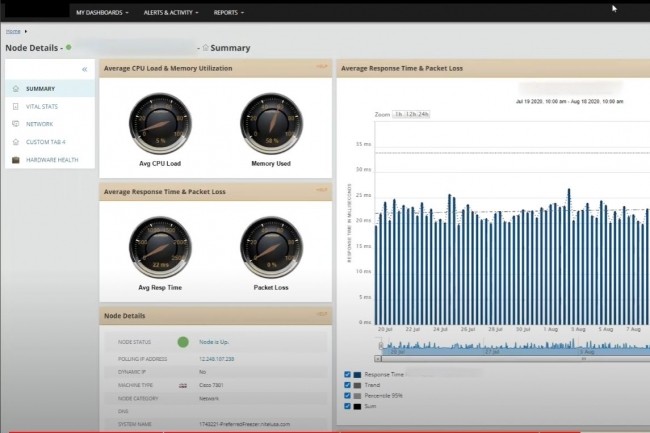This screenshot has width=650, height=433.
Task: Click the Hardware Health icon in sidebar
Action: (16, 160)
